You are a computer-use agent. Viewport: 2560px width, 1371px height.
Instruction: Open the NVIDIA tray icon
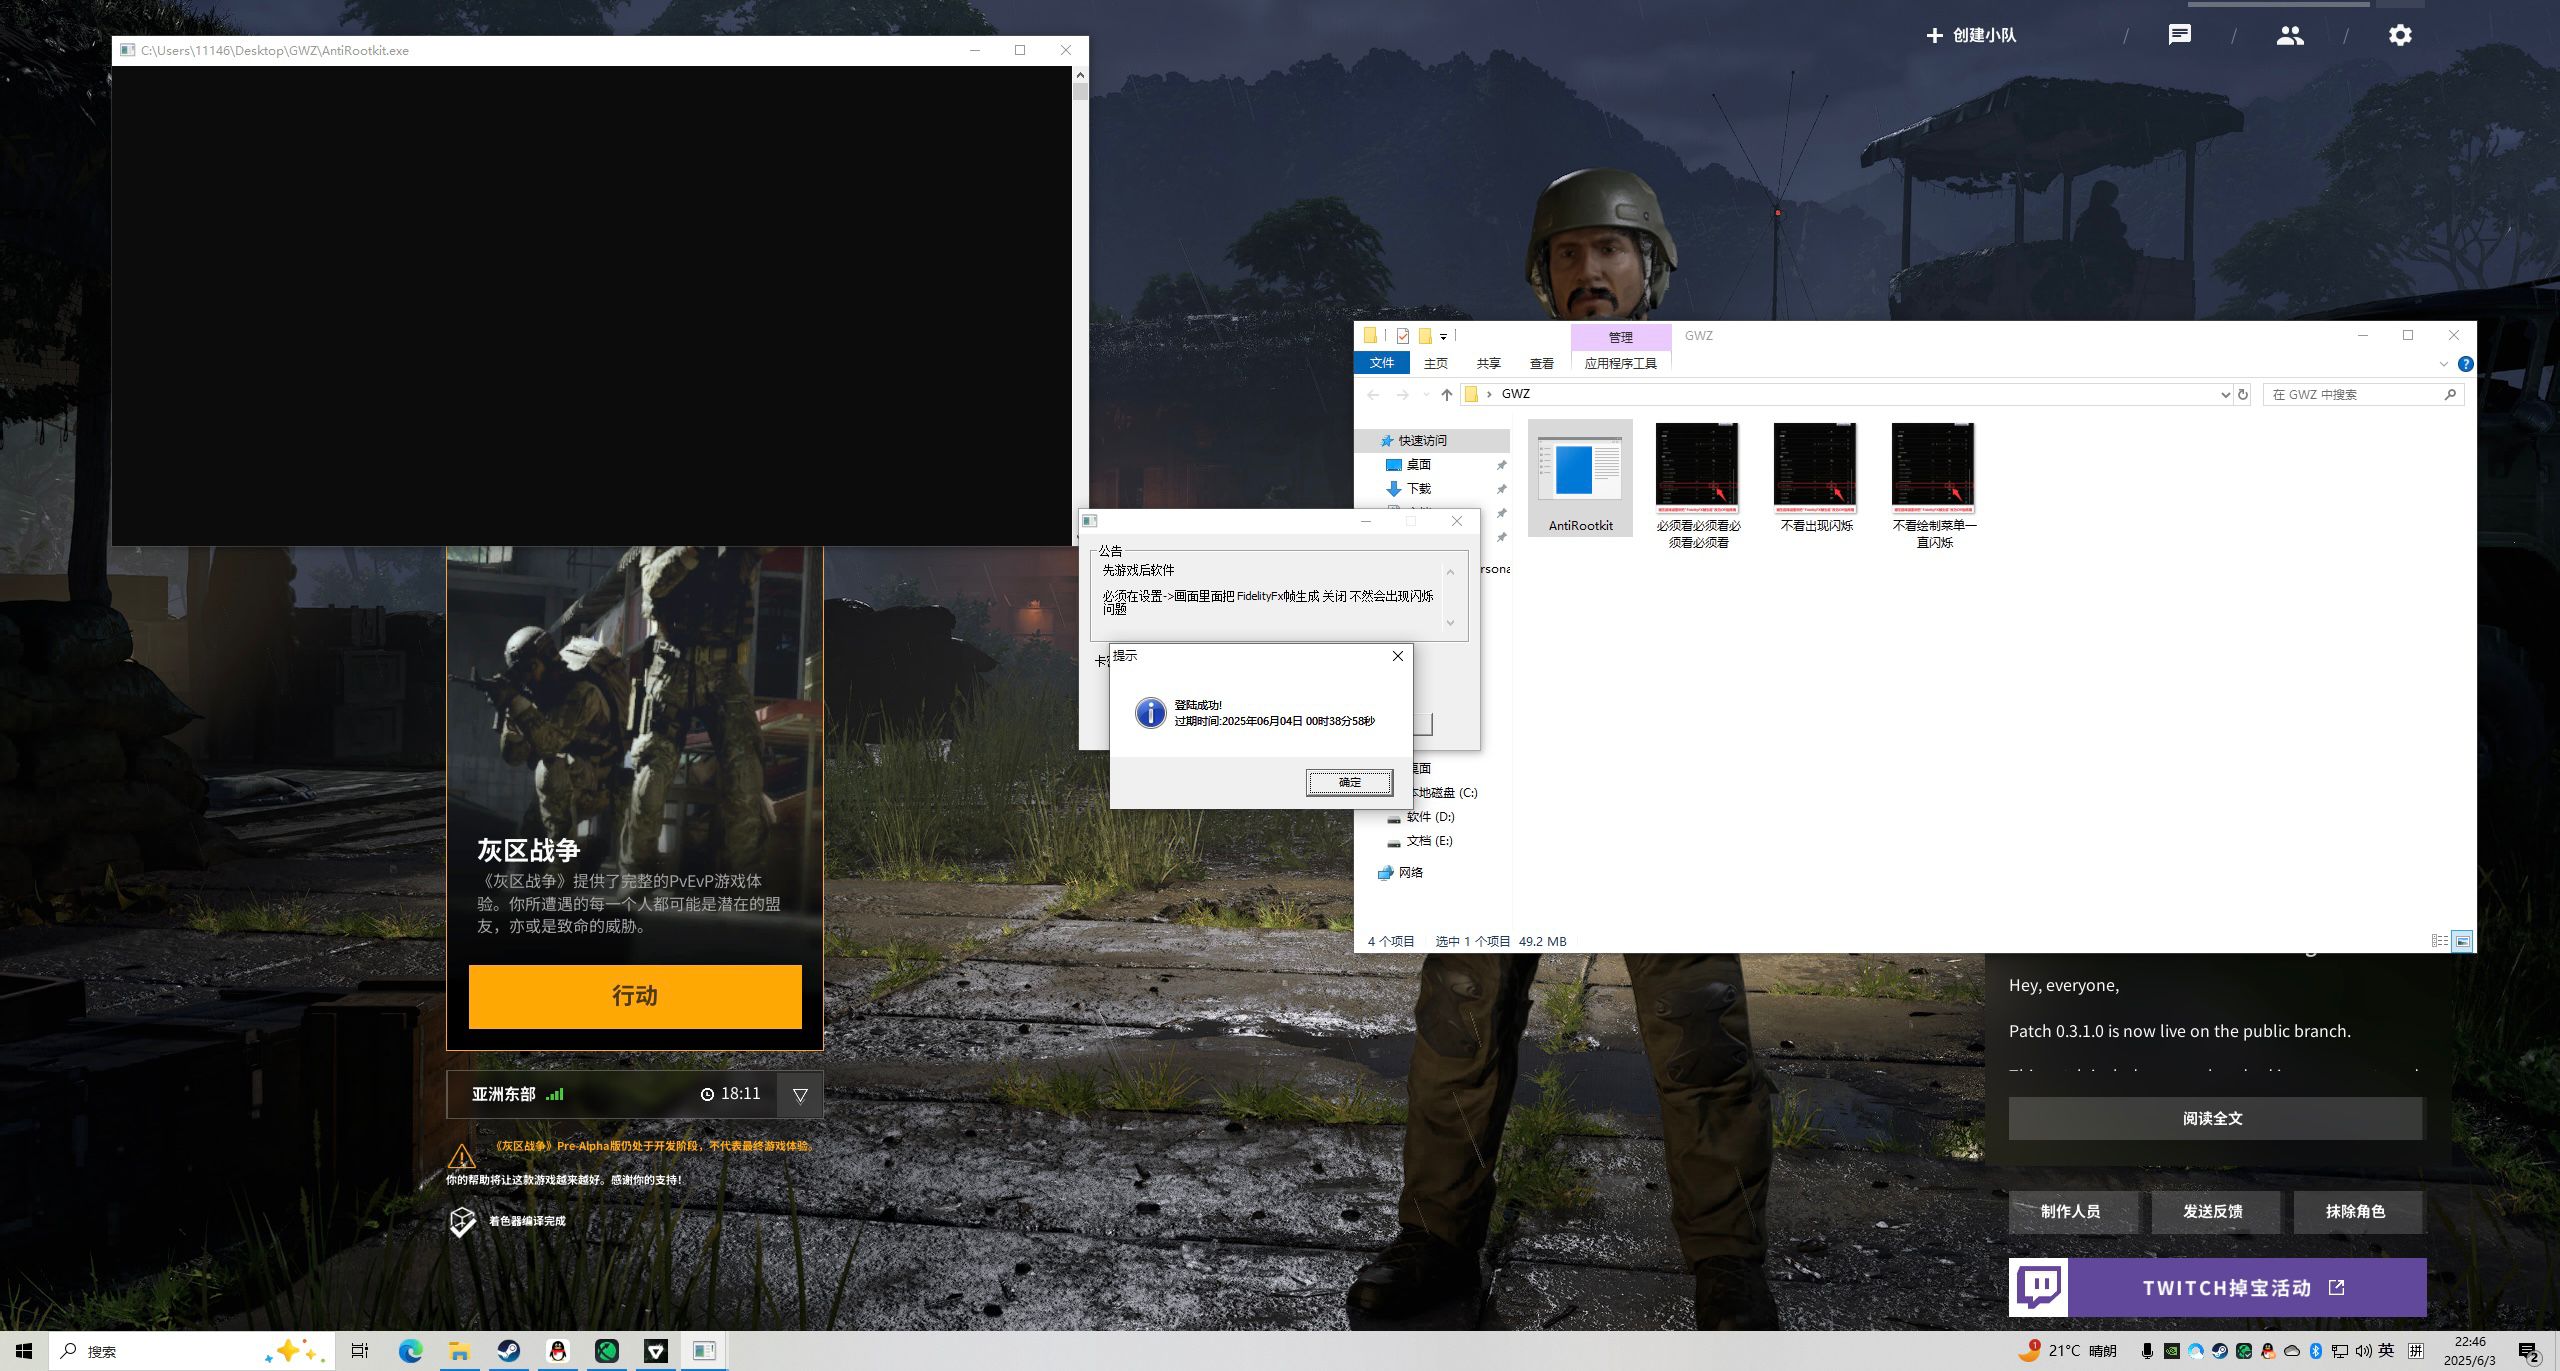point(2172,1351)
